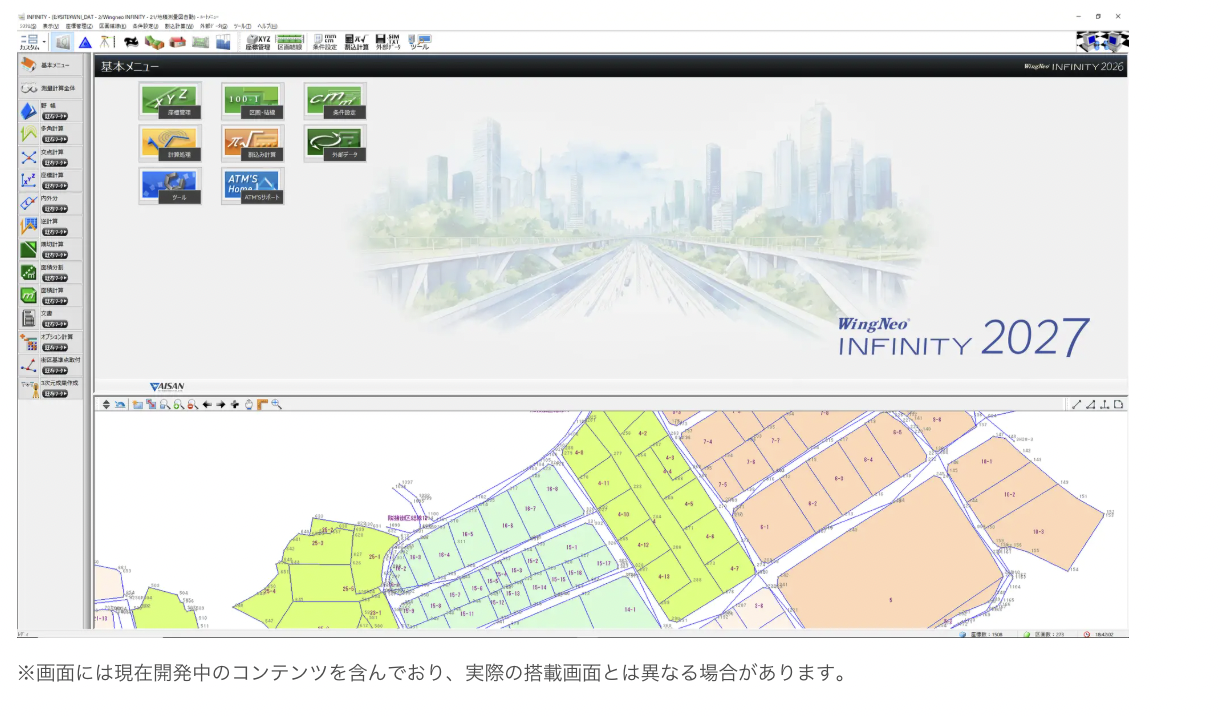Click the blue triangle icon in top toolbar

pyautogui.click(x=85, y=42)
